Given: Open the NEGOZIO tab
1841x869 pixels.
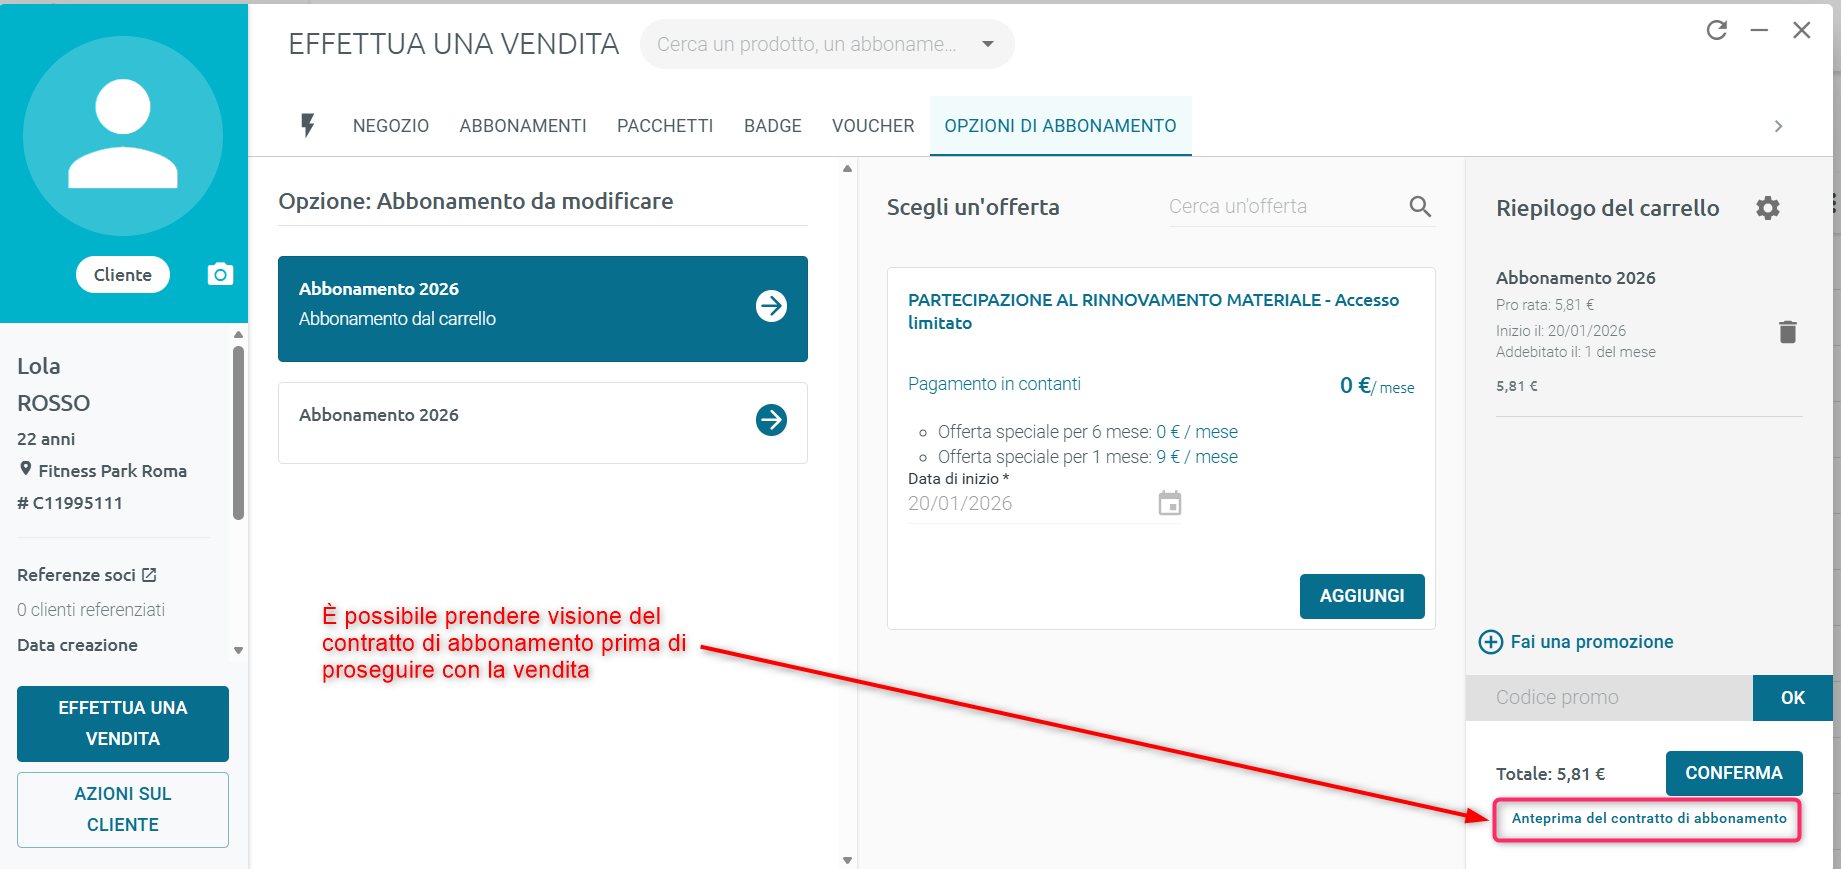Looking at the screenshot, I should (391, 126).
